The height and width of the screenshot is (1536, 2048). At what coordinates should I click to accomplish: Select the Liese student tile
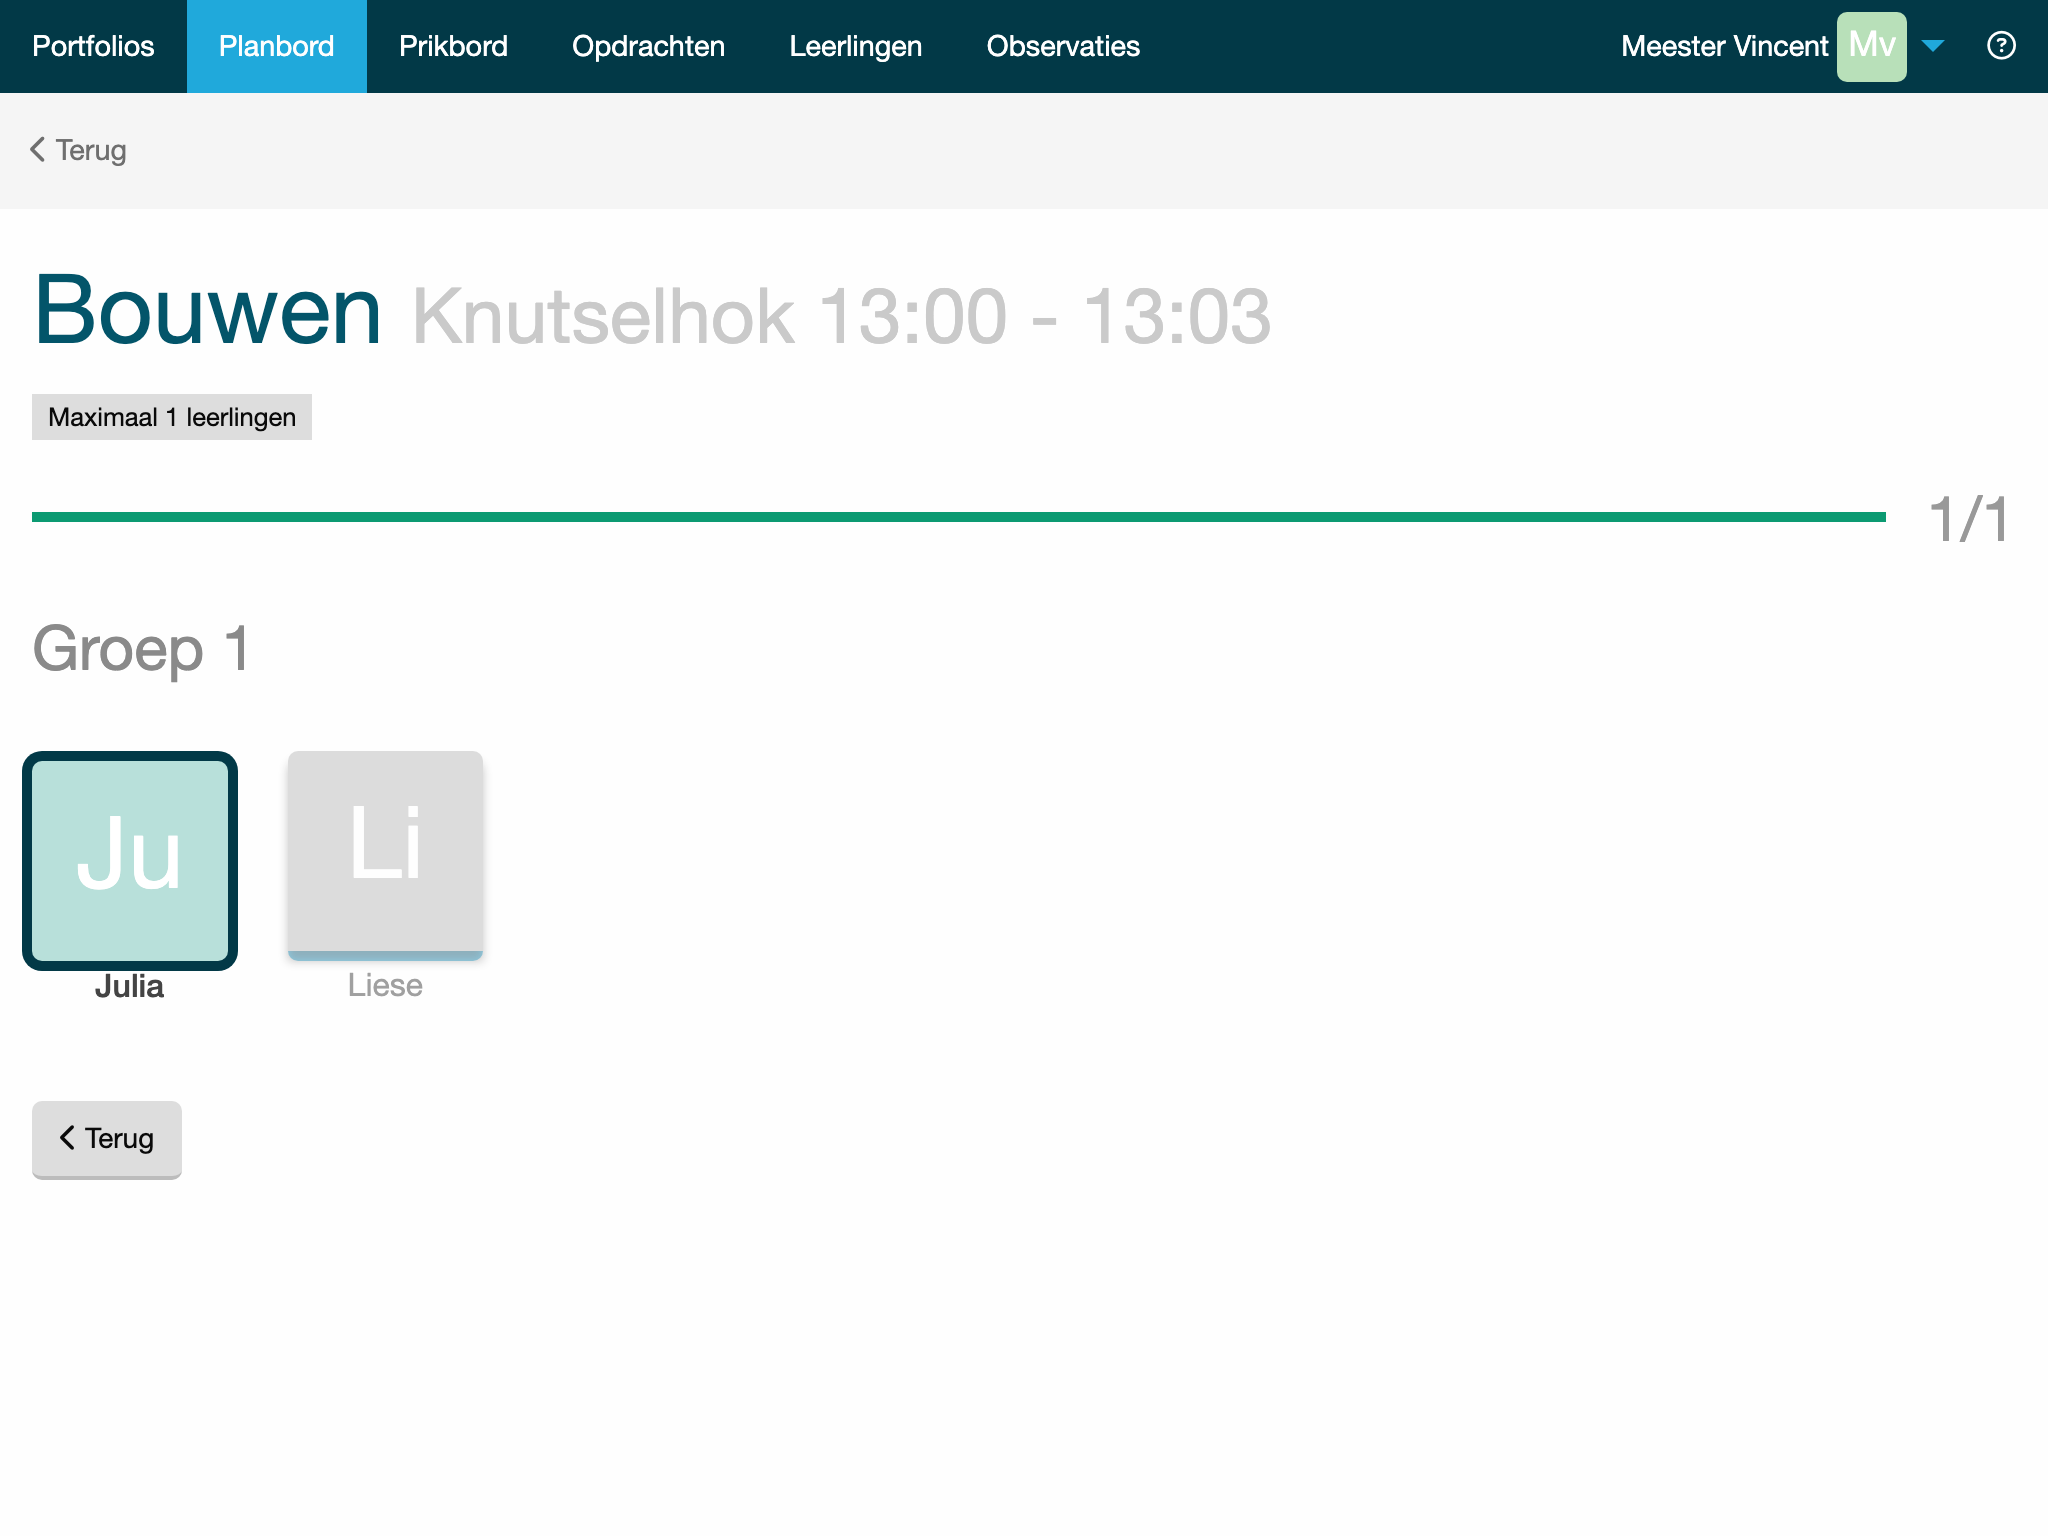(385, 855)
